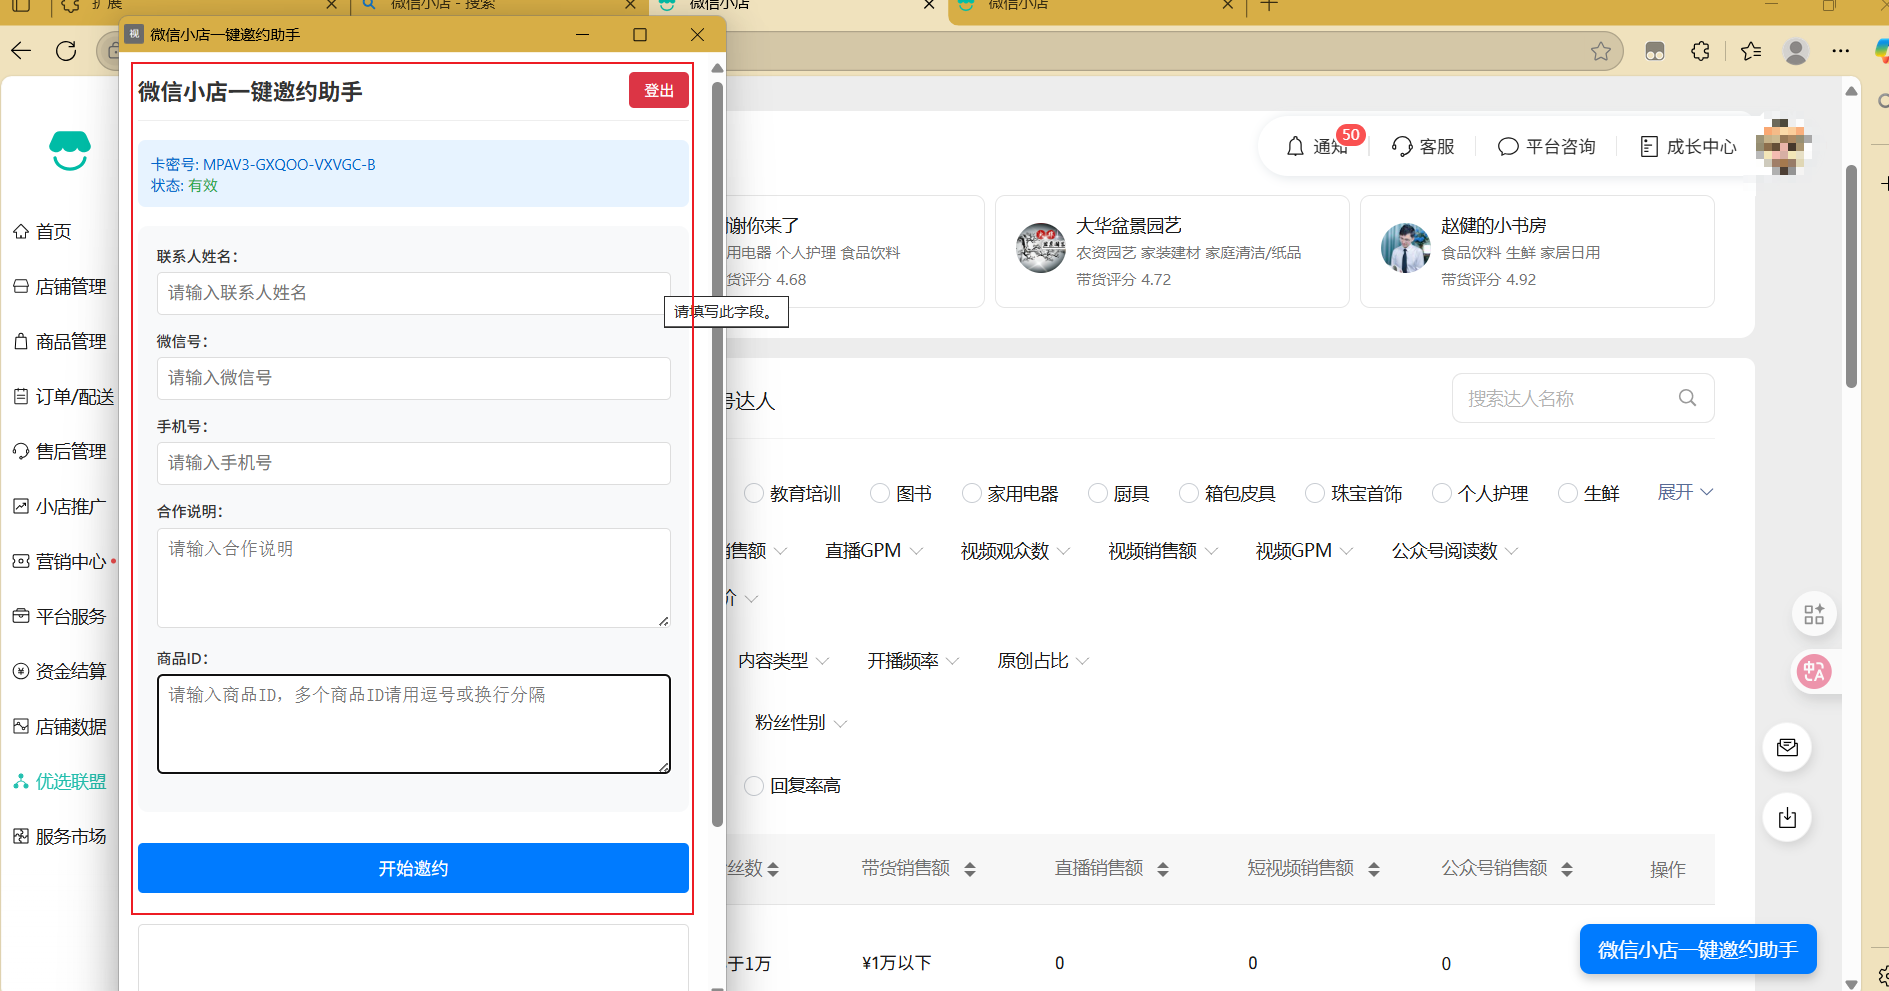Click the green WeChat shop logo
This screenshot has width=1889, height=991.
(x=70, y=150)
